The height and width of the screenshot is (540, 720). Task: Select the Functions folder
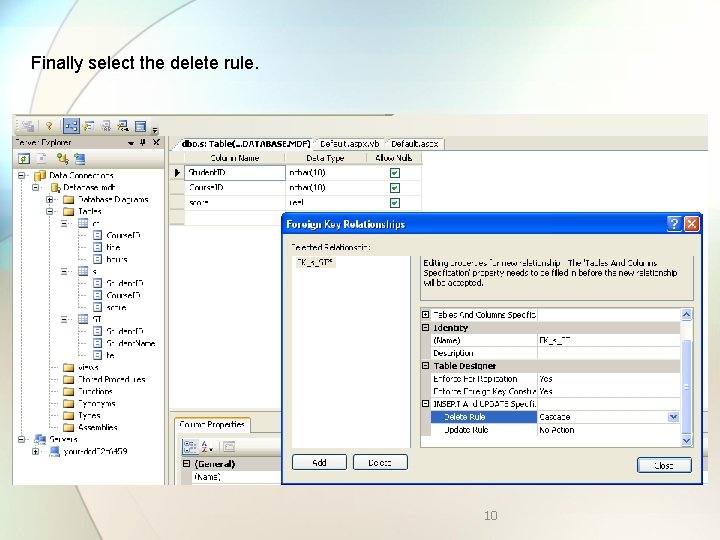click(x=88, y=391)
